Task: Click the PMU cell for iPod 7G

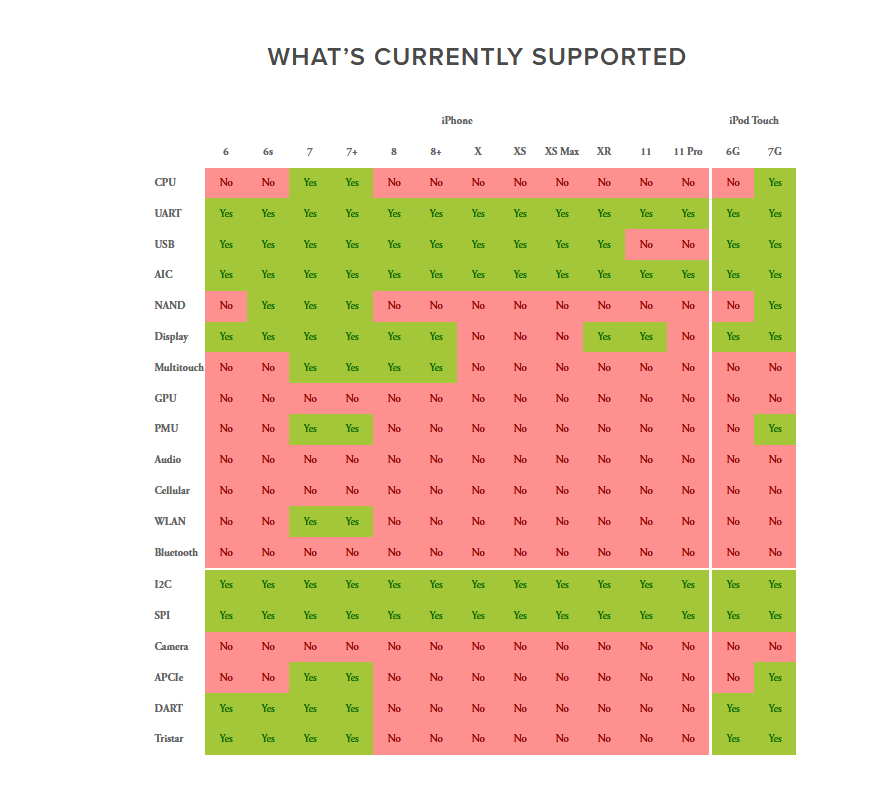Action: pos(775,429)
